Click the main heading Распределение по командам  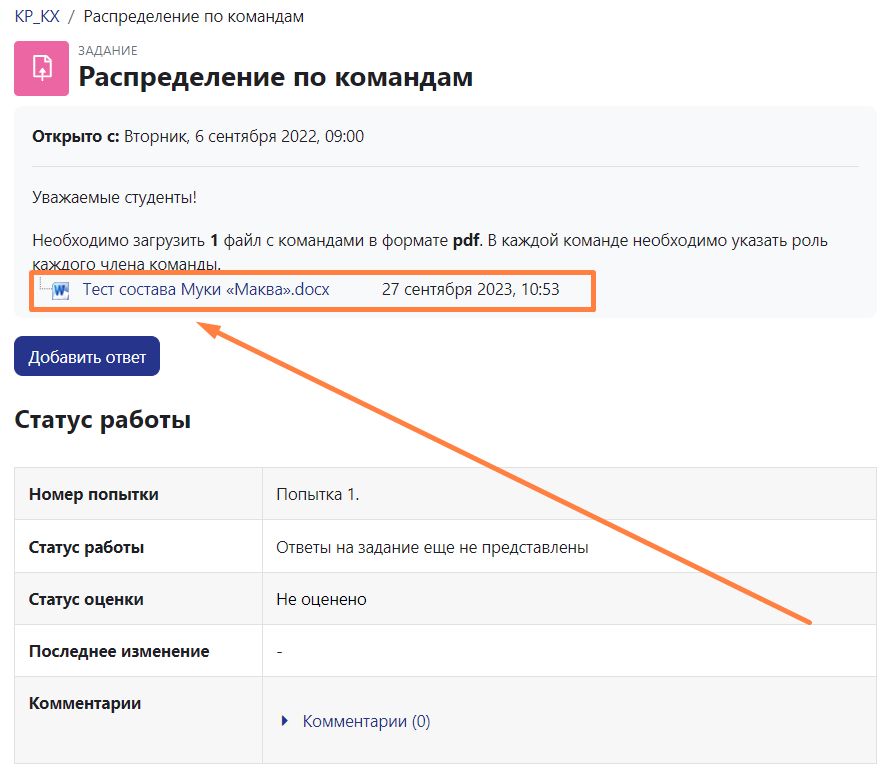(276, 77)
